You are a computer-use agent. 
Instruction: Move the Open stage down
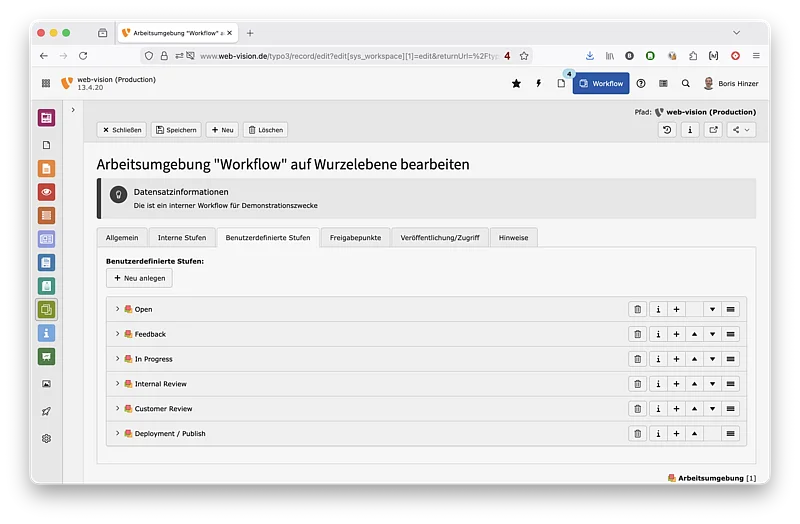point(713,309)
